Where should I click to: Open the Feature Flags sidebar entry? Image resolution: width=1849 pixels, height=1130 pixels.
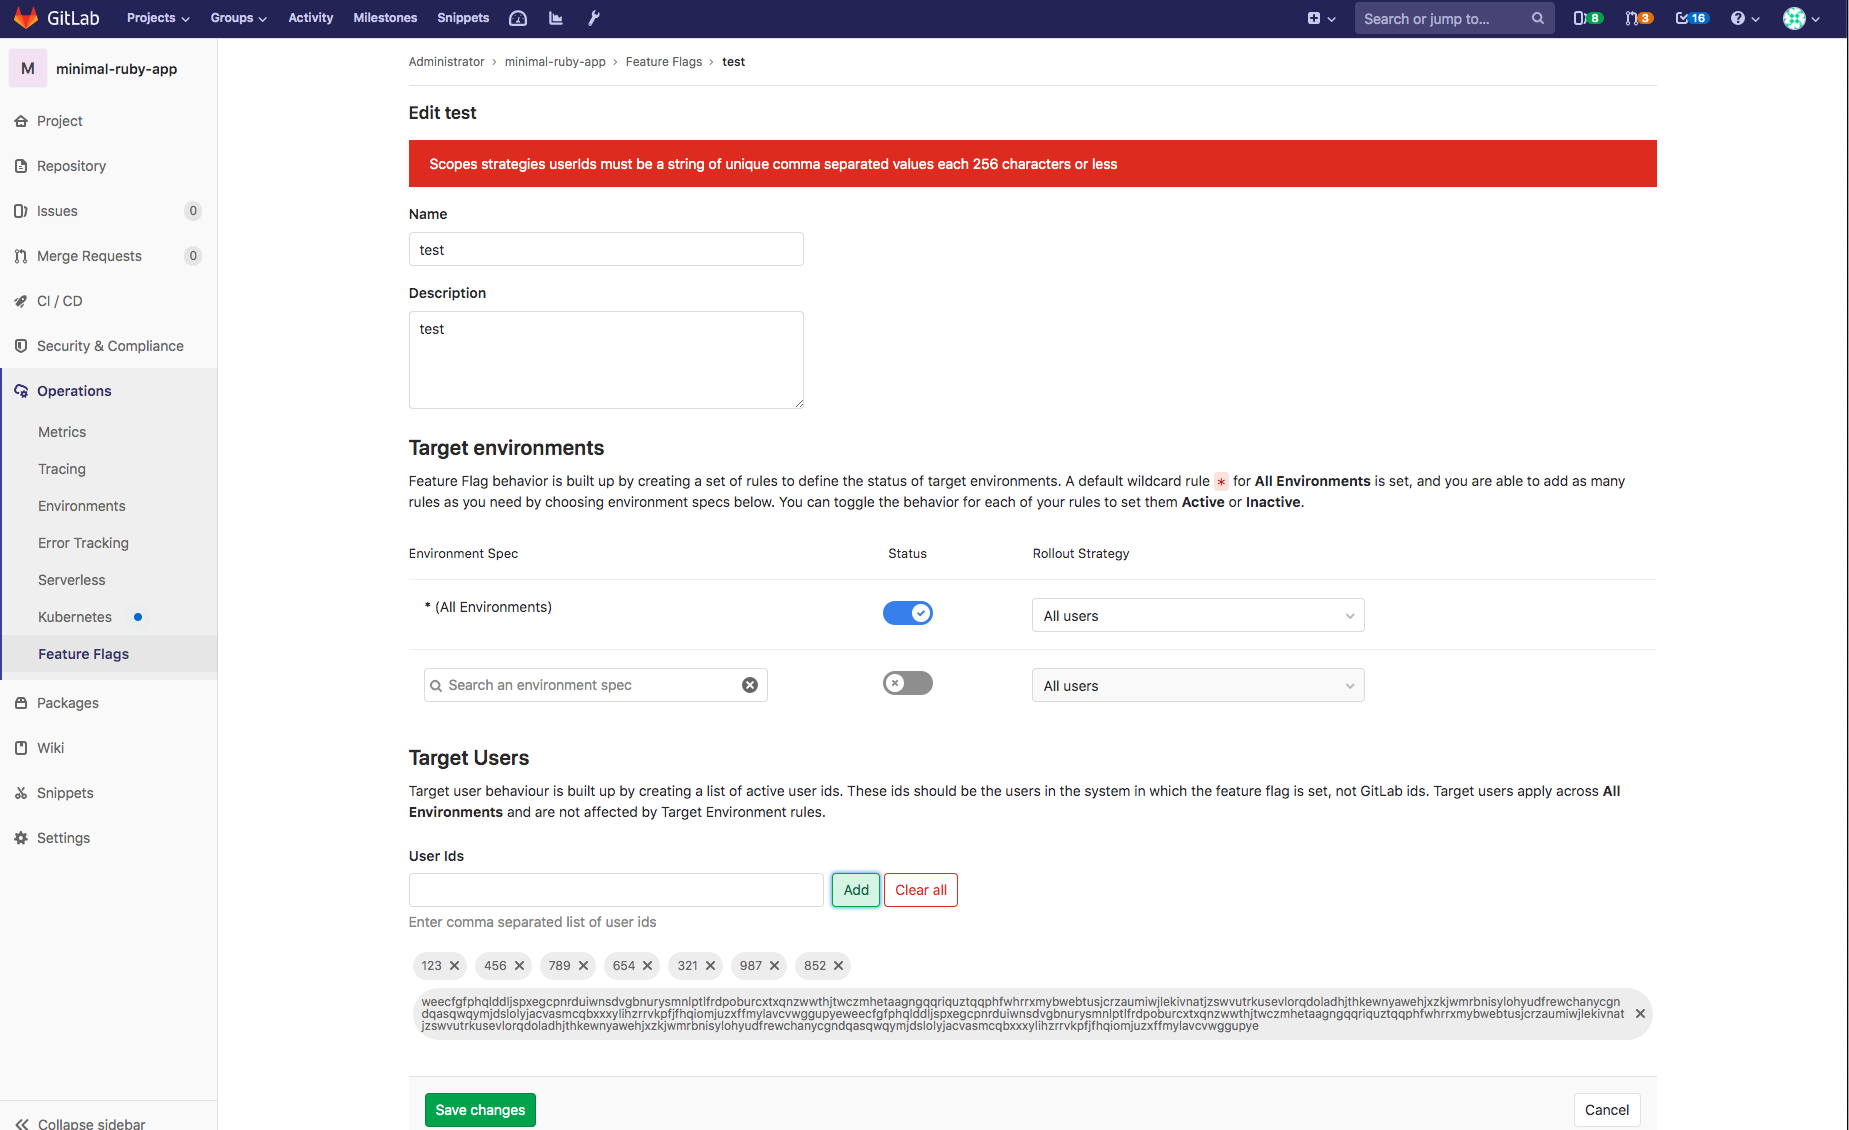83,654
